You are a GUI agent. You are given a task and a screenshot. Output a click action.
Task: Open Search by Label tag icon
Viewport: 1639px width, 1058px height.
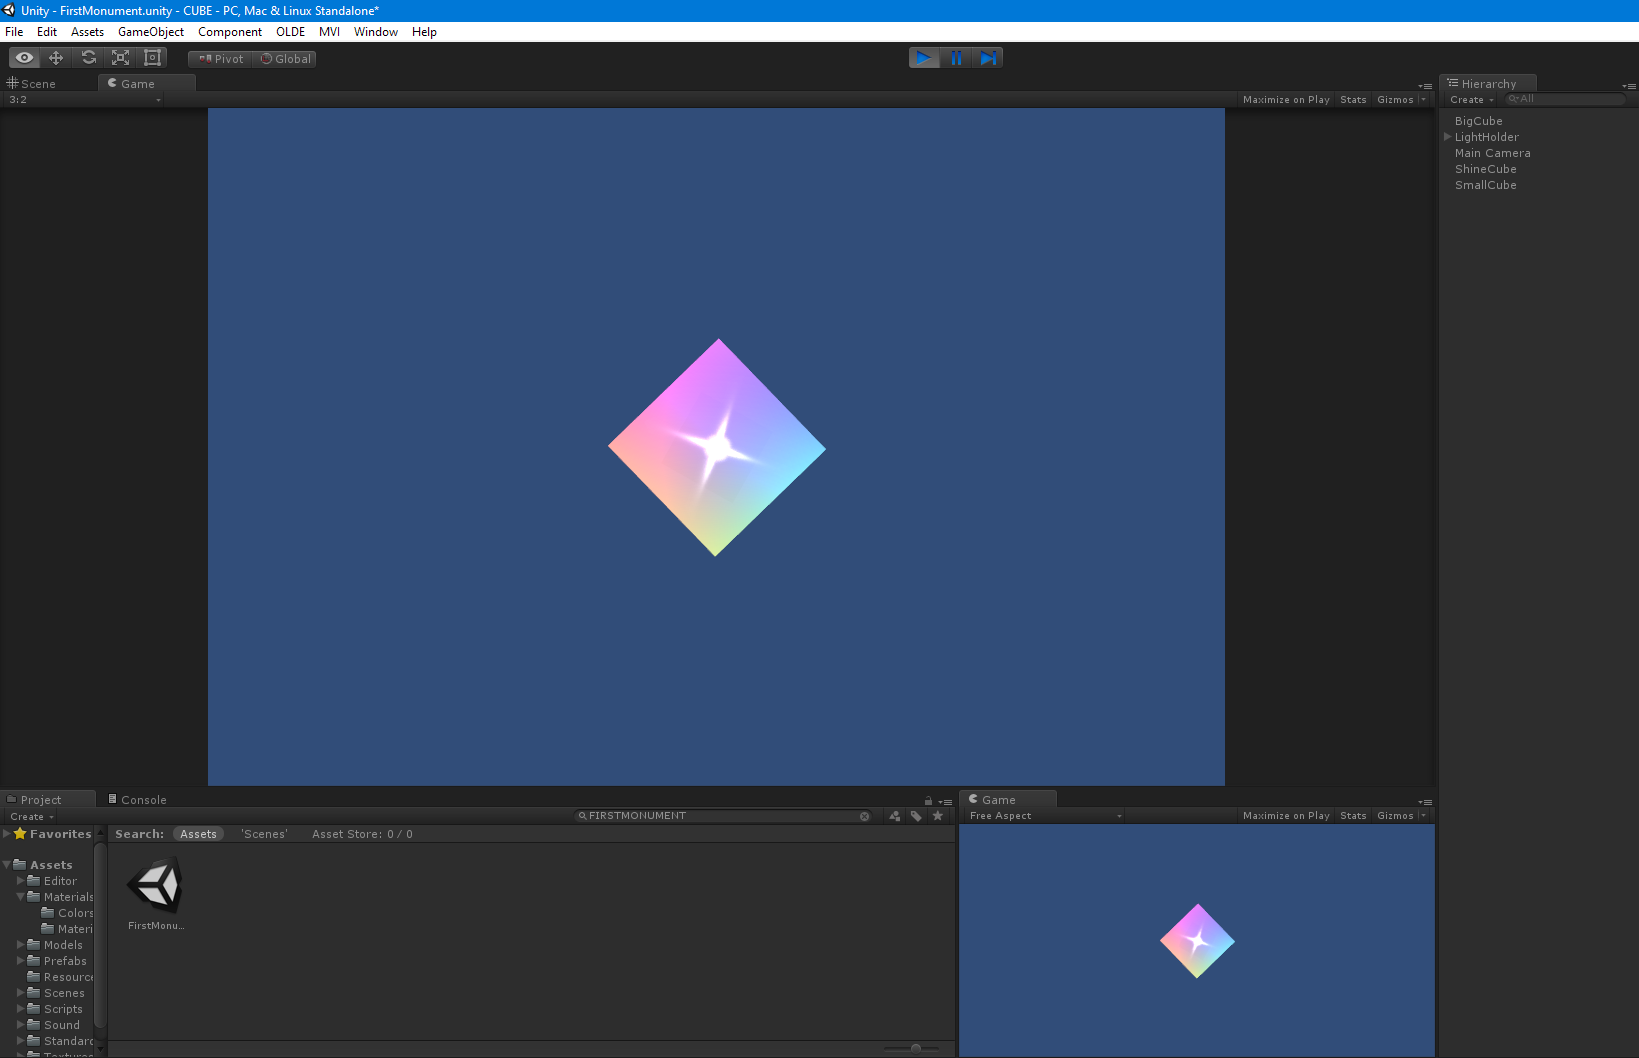point(916,816)
